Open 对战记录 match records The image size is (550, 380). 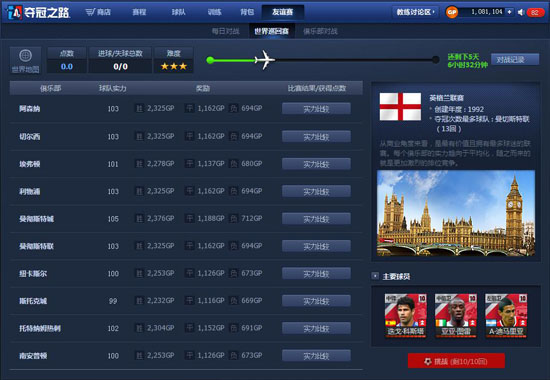click(515, 60)
